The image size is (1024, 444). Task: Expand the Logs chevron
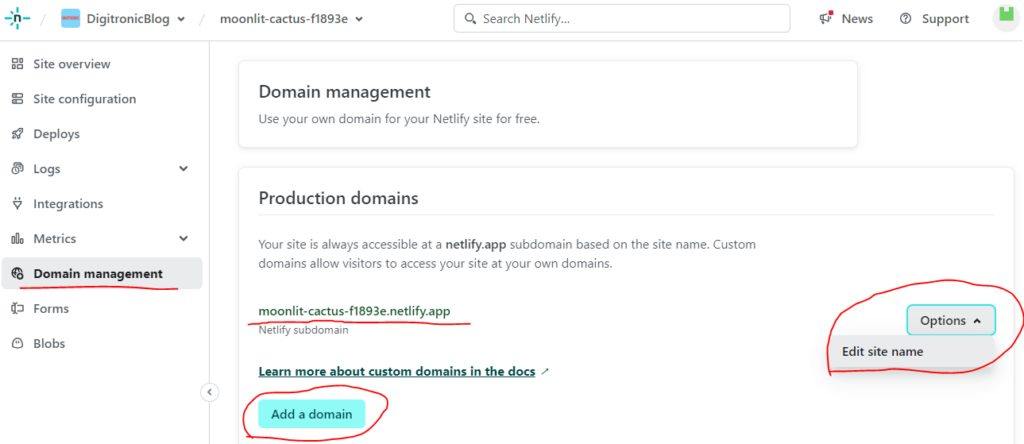[x=184, y=169]
